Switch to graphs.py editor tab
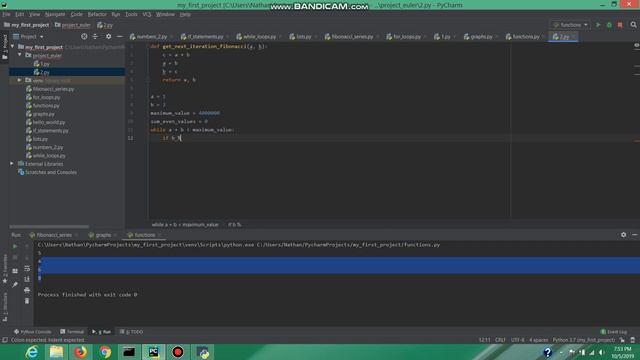640x360 pixels. (481, 37)
